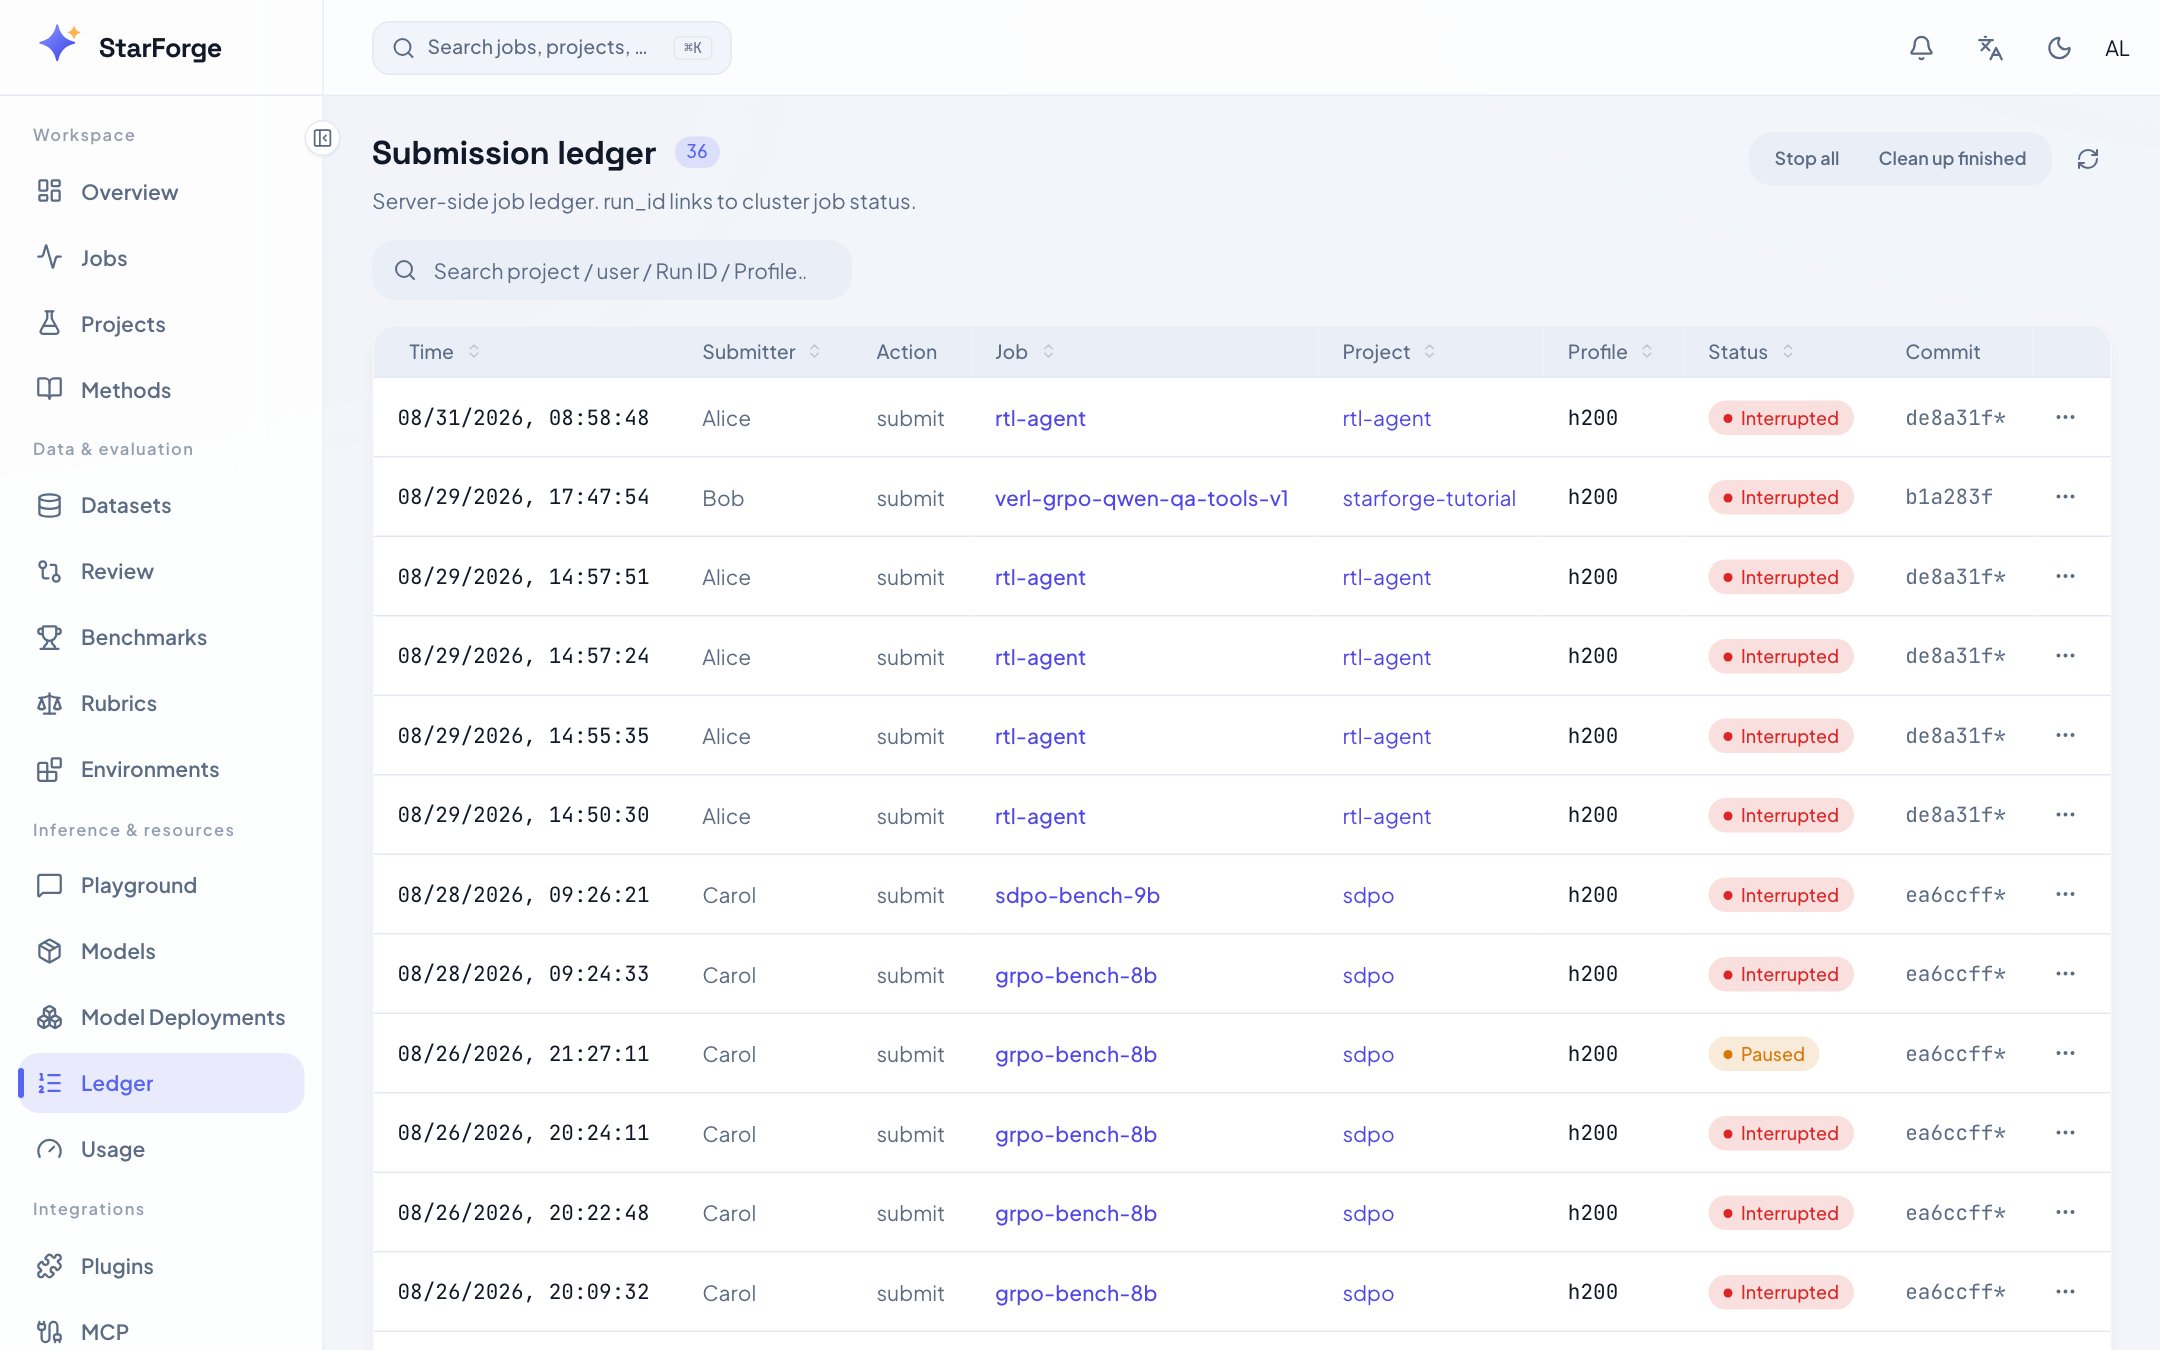Open the MCP sidebar icon
Viewport: 2160px width, 1350px height.
pos(49,1332)
